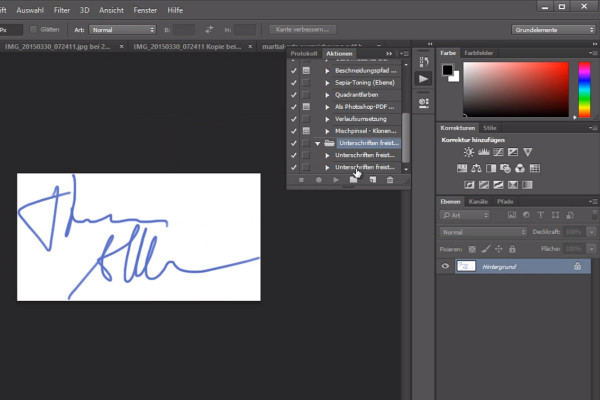Enable the Glätten checkbox

[x=33, y=29]
